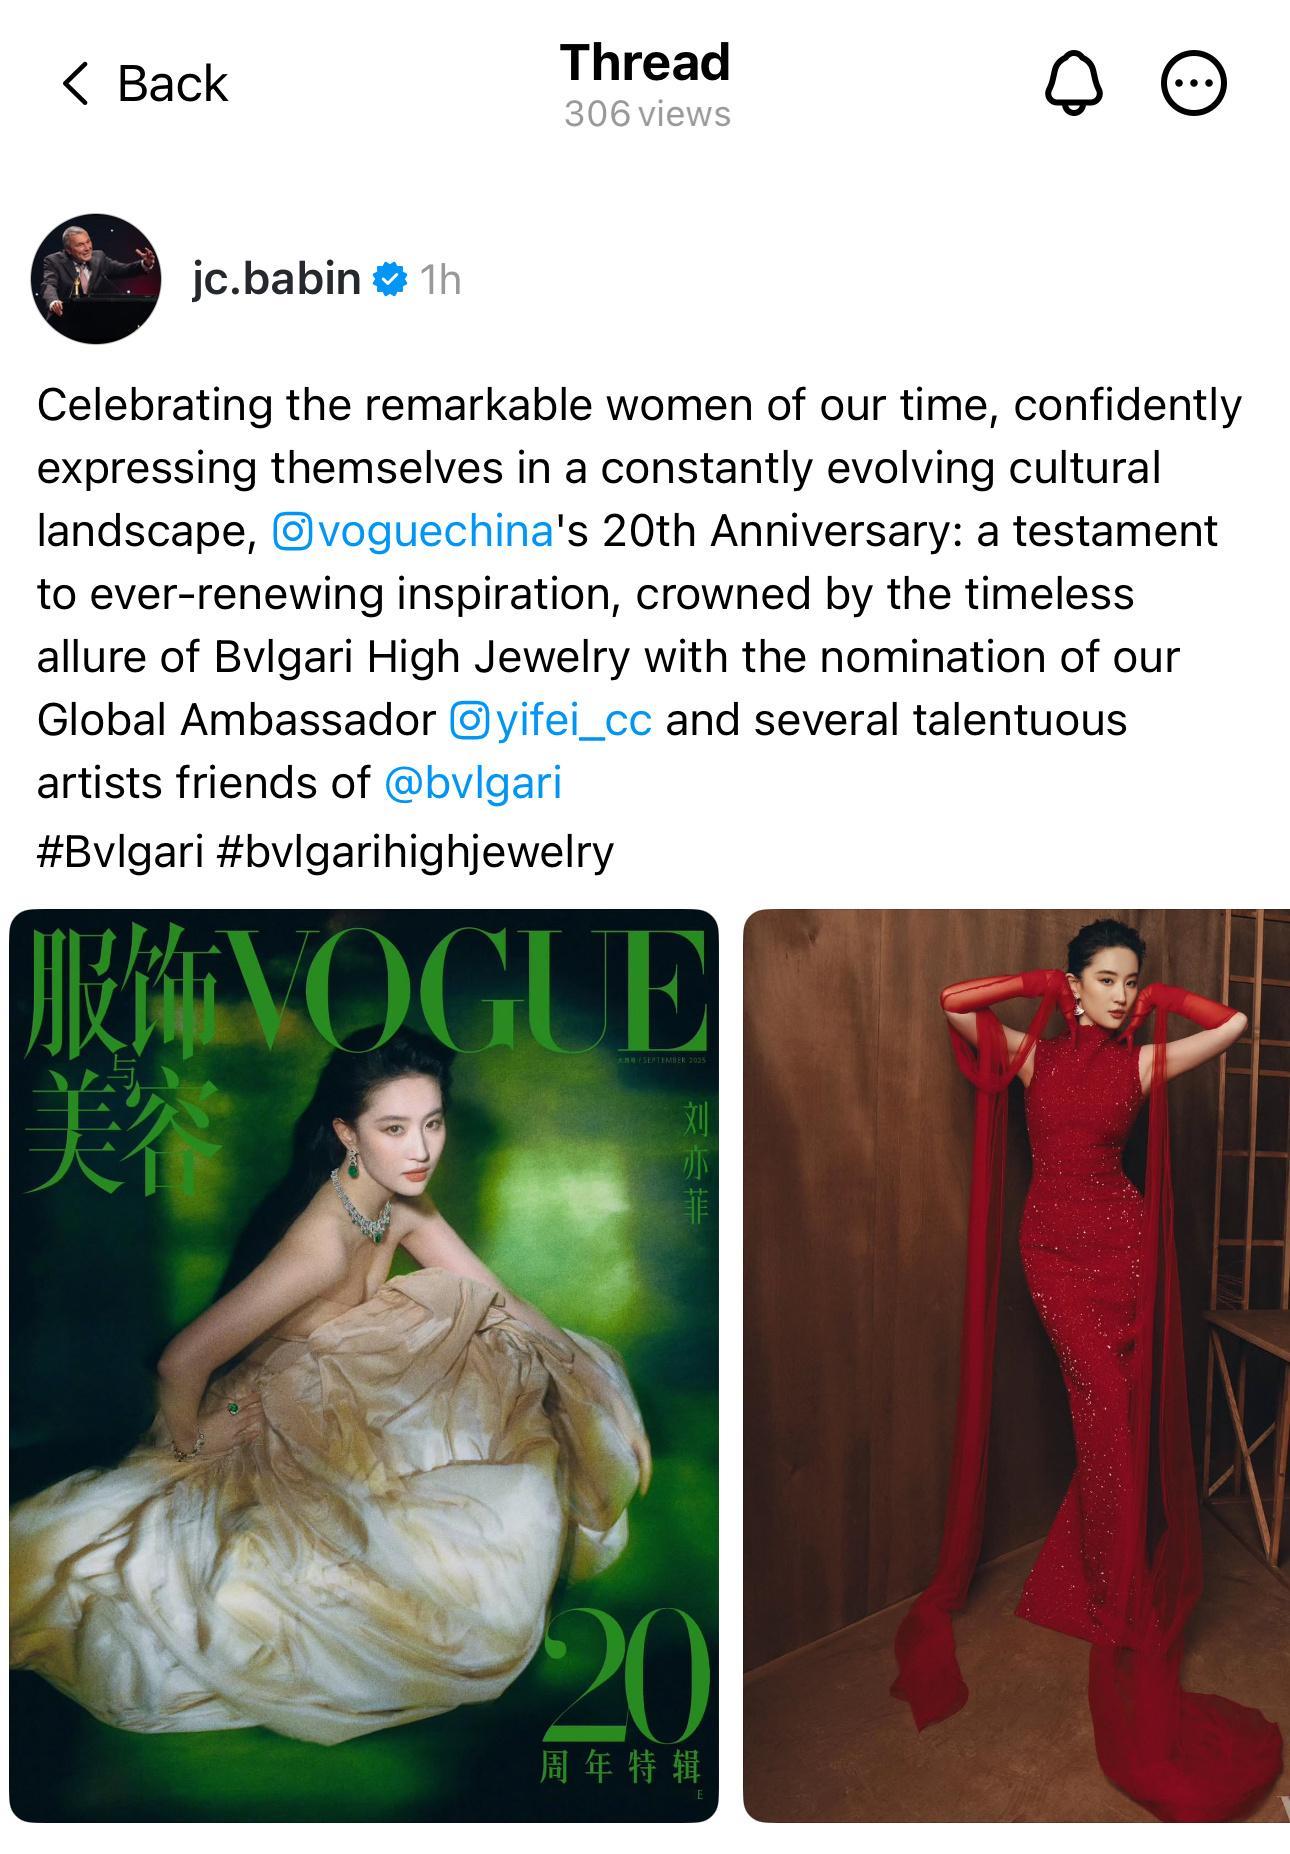Tap the #Bvlgari hashtag

[x=120, y=851]
